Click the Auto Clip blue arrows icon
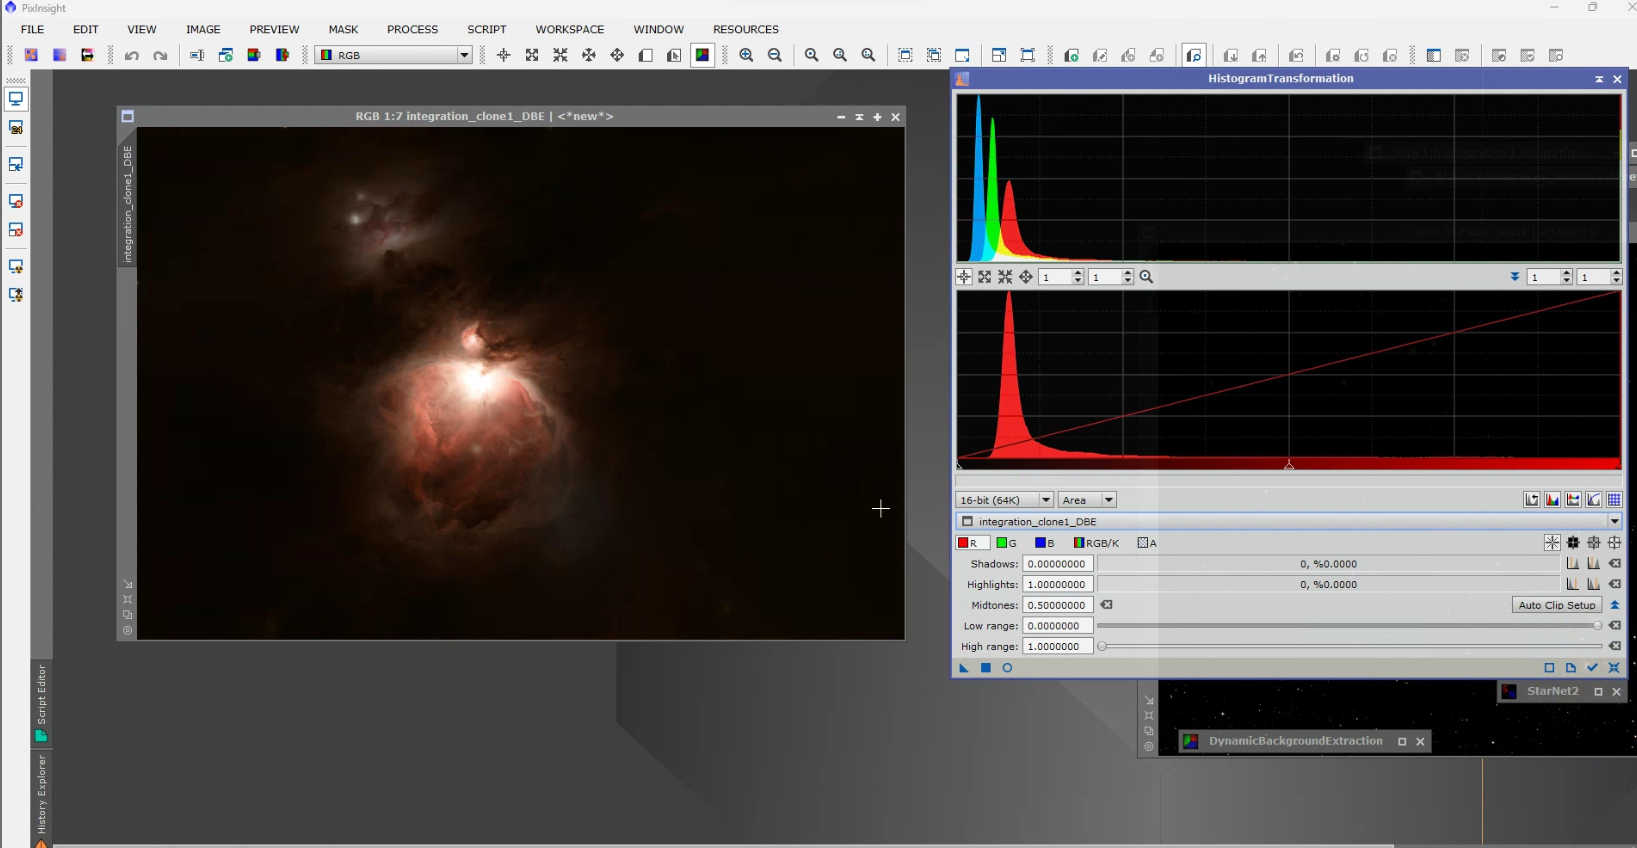This screenshot has height=848, width=1637. 1614,605
